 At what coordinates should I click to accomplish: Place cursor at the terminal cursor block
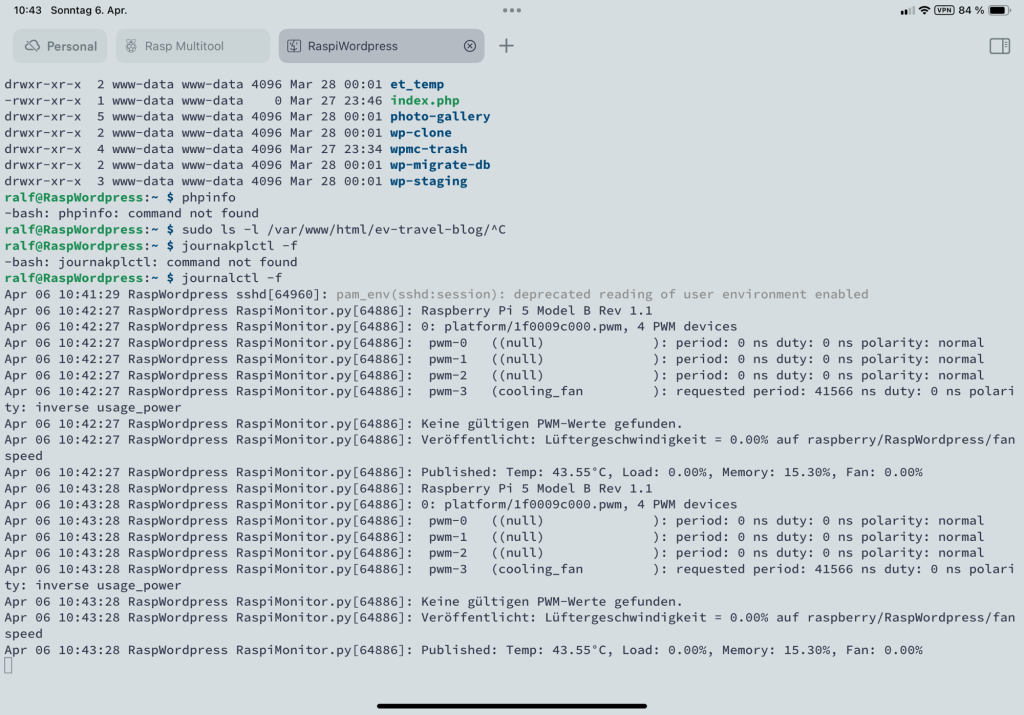coord(8,665)
